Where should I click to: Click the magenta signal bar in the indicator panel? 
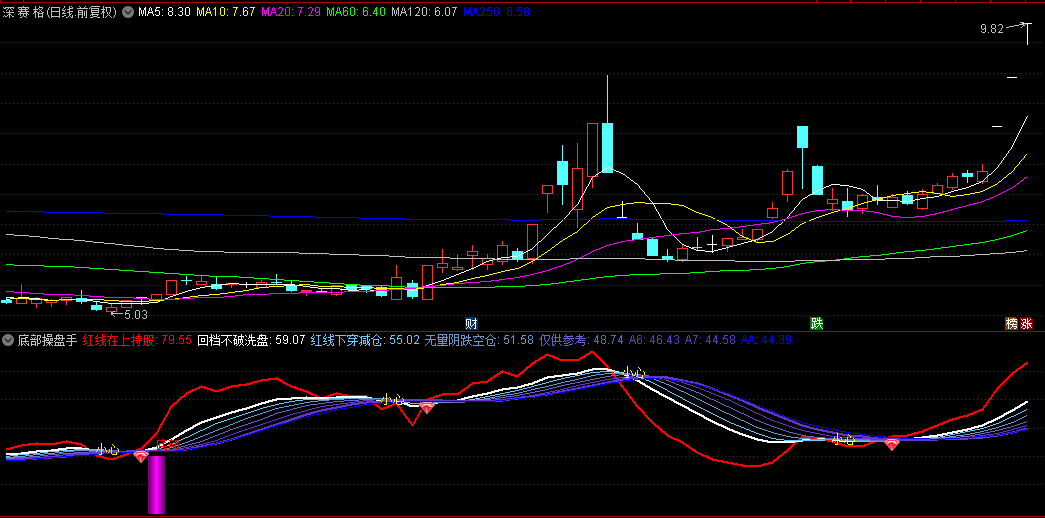157,485
